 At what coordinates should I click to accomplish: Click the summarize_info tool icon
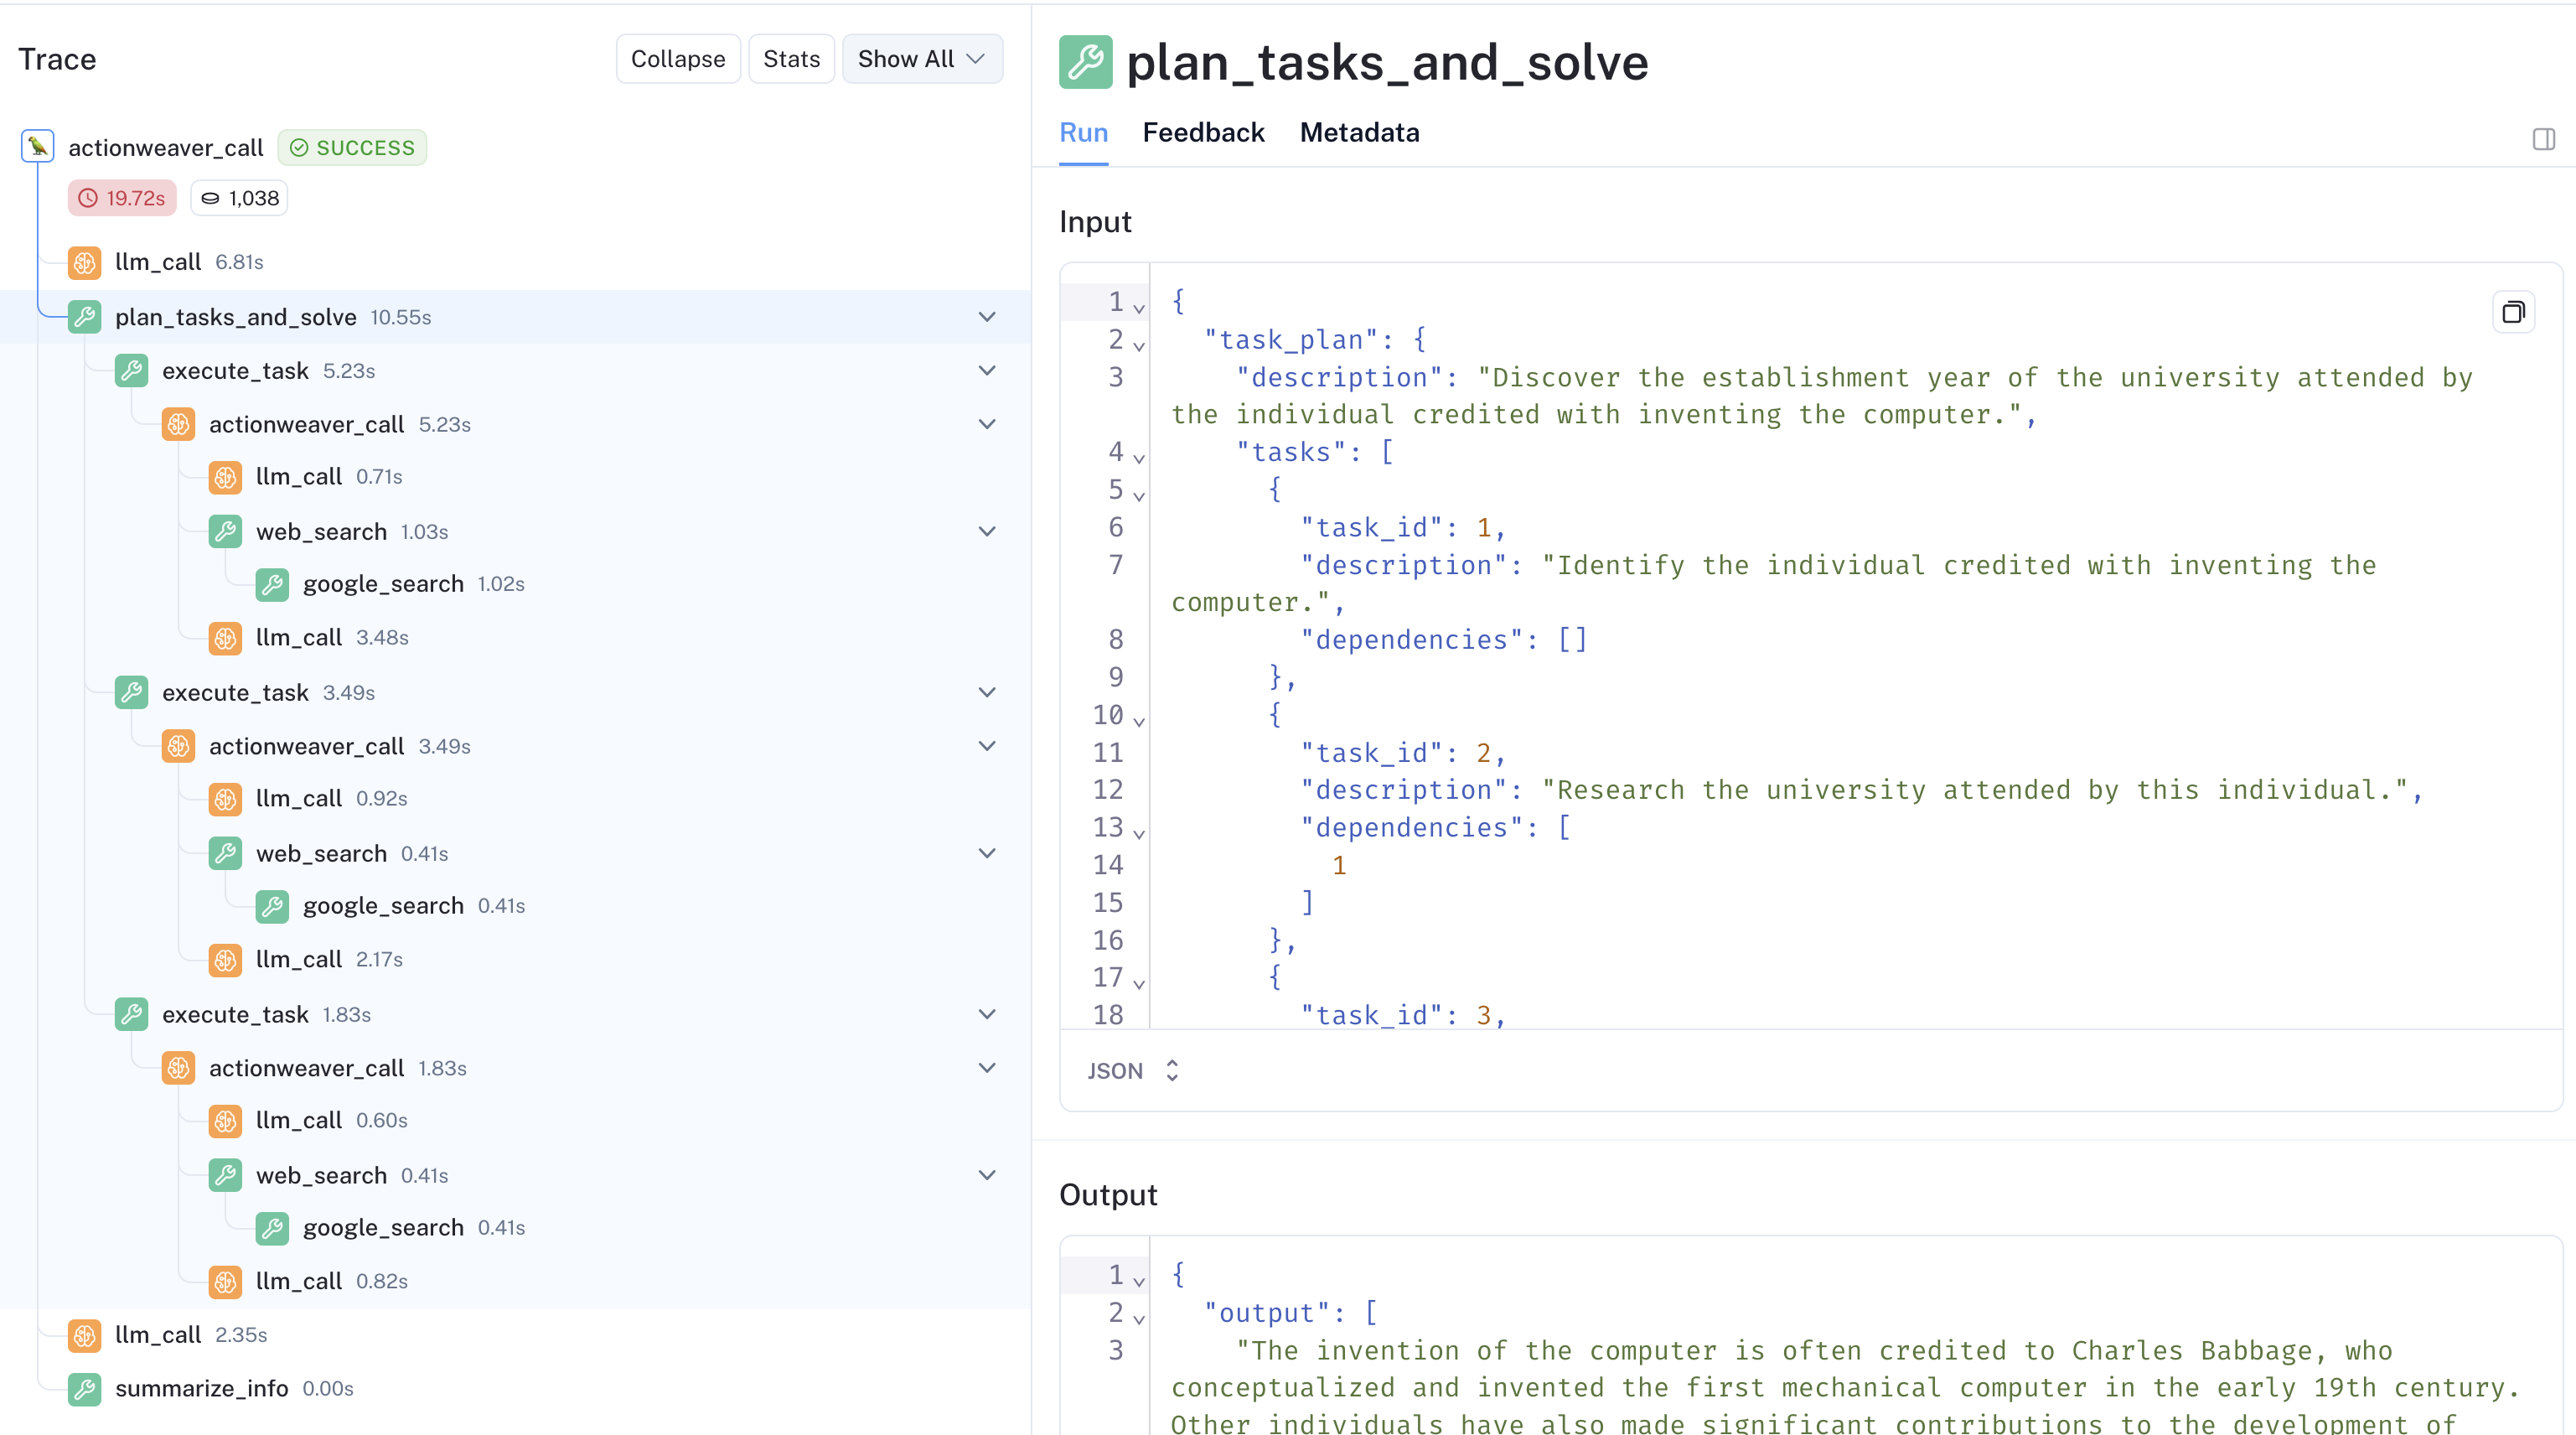tap(84, 1389)
